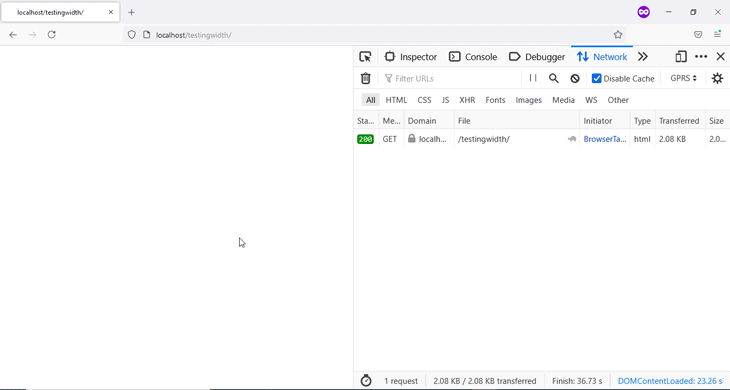Image resolution: width=730 pixels, height=390 pixels.
Task: Show more devtools tabs chevron
Action: 643,57
